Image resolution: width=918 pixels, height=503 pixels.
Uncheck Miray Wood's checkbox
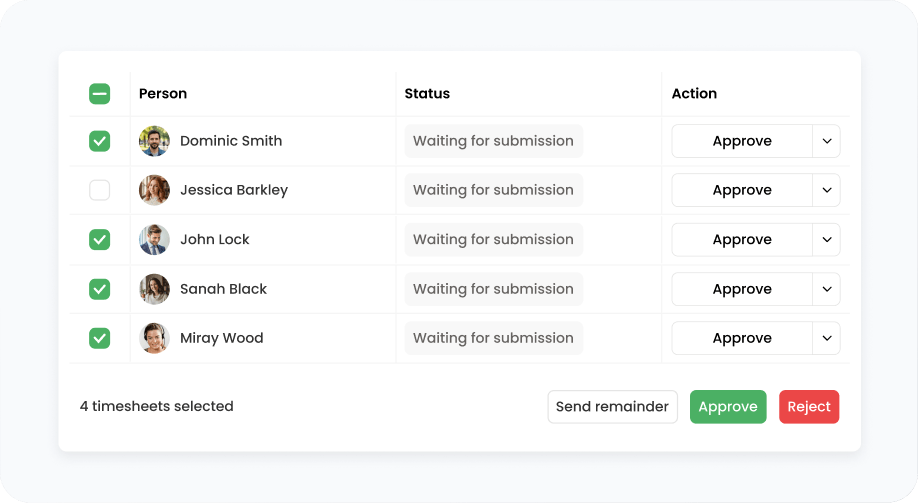click(x=100, y=338)
